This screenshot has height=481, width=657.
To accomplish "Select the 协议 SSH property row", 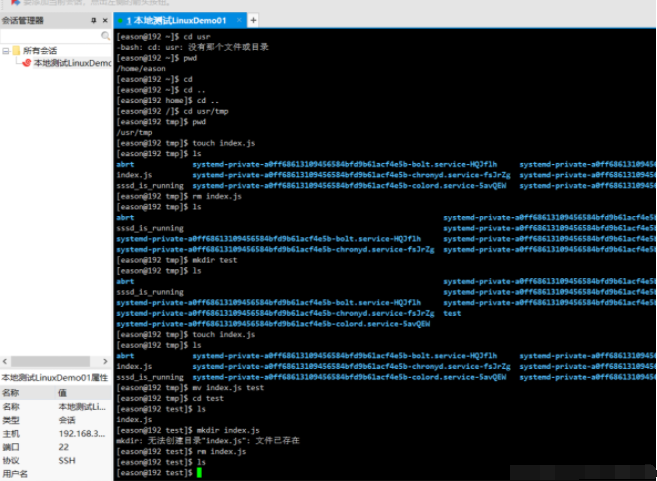I will pos(56,460).
